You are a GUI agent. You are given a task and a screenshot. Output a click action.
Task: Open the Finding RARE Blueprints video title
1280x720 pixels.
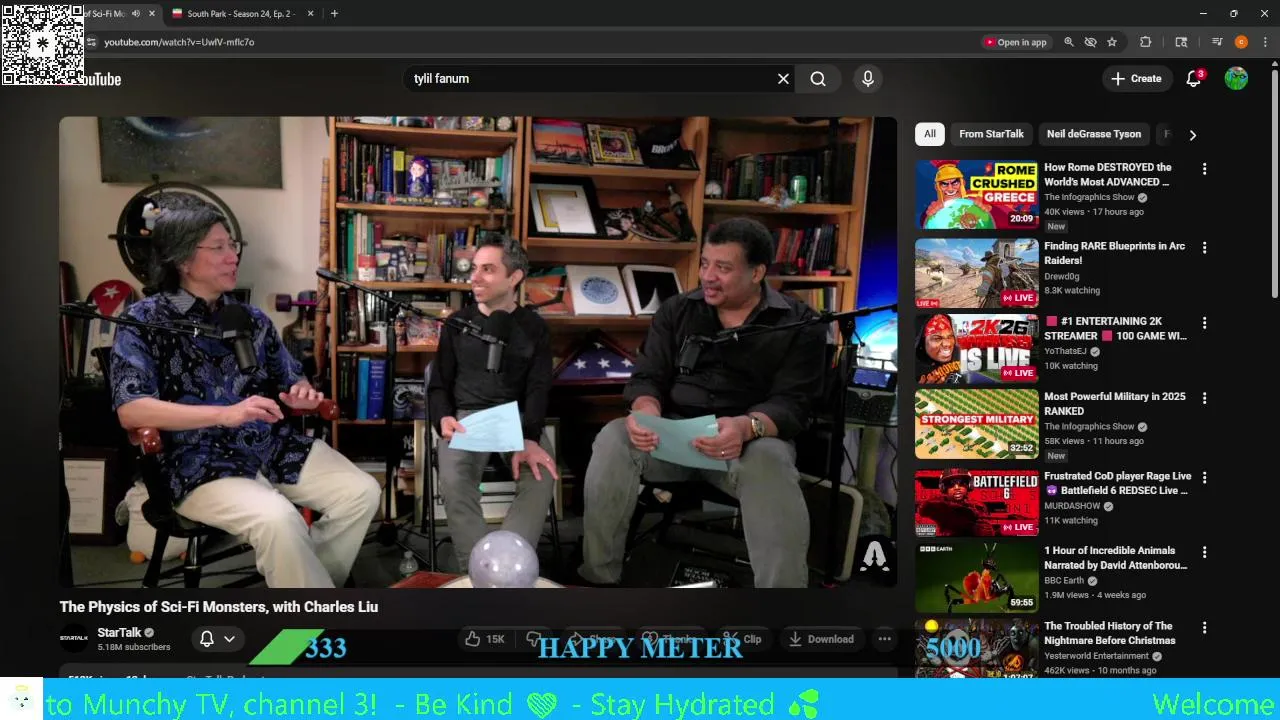[x=1114, y=253]
